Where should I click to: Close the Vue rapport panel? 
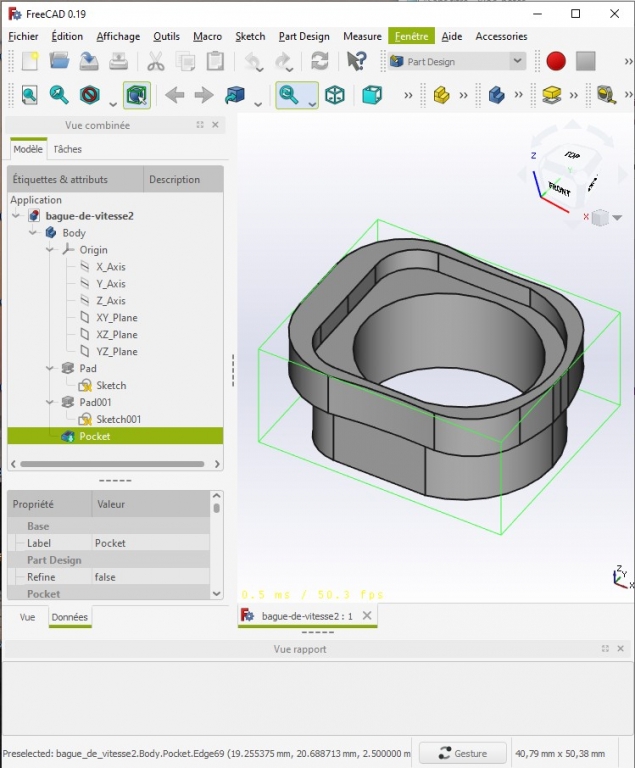[x=620, y=648]
